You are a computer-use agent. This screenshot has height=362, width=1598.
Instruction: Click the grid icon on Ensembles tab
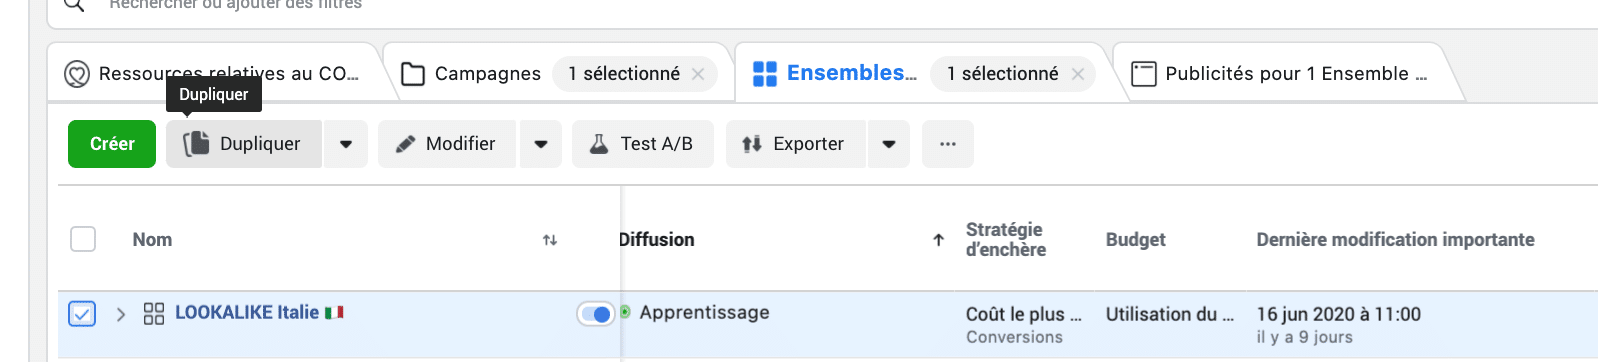click(765, 74)
